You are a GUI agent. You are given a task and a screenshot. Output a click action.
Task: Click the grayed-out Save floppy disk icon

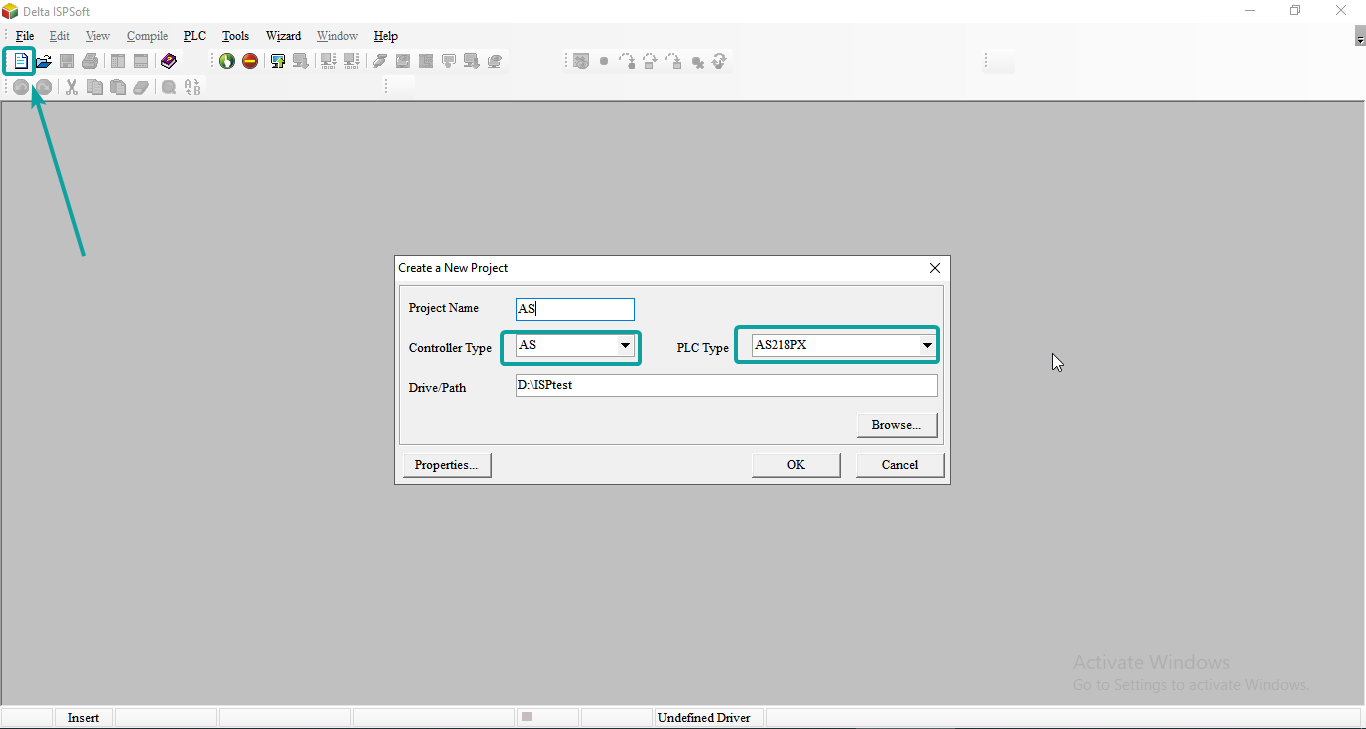67,61
